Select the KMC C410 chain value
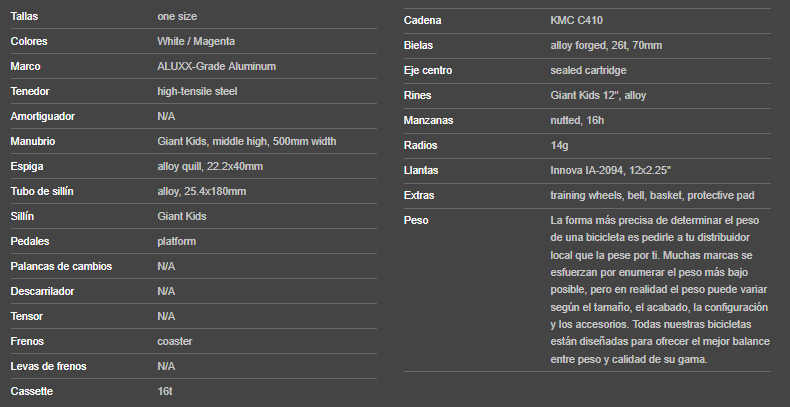790x407 pixels. pos(576,21)
